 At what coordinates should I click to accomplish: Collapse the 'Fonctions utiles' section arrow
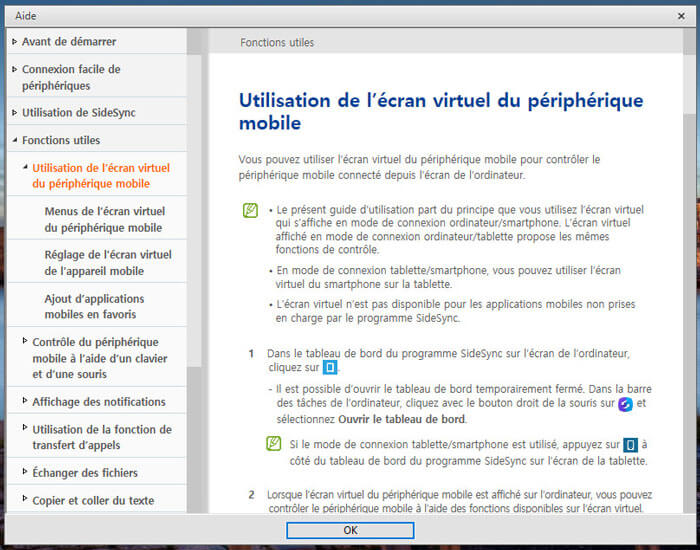point(14,141)
